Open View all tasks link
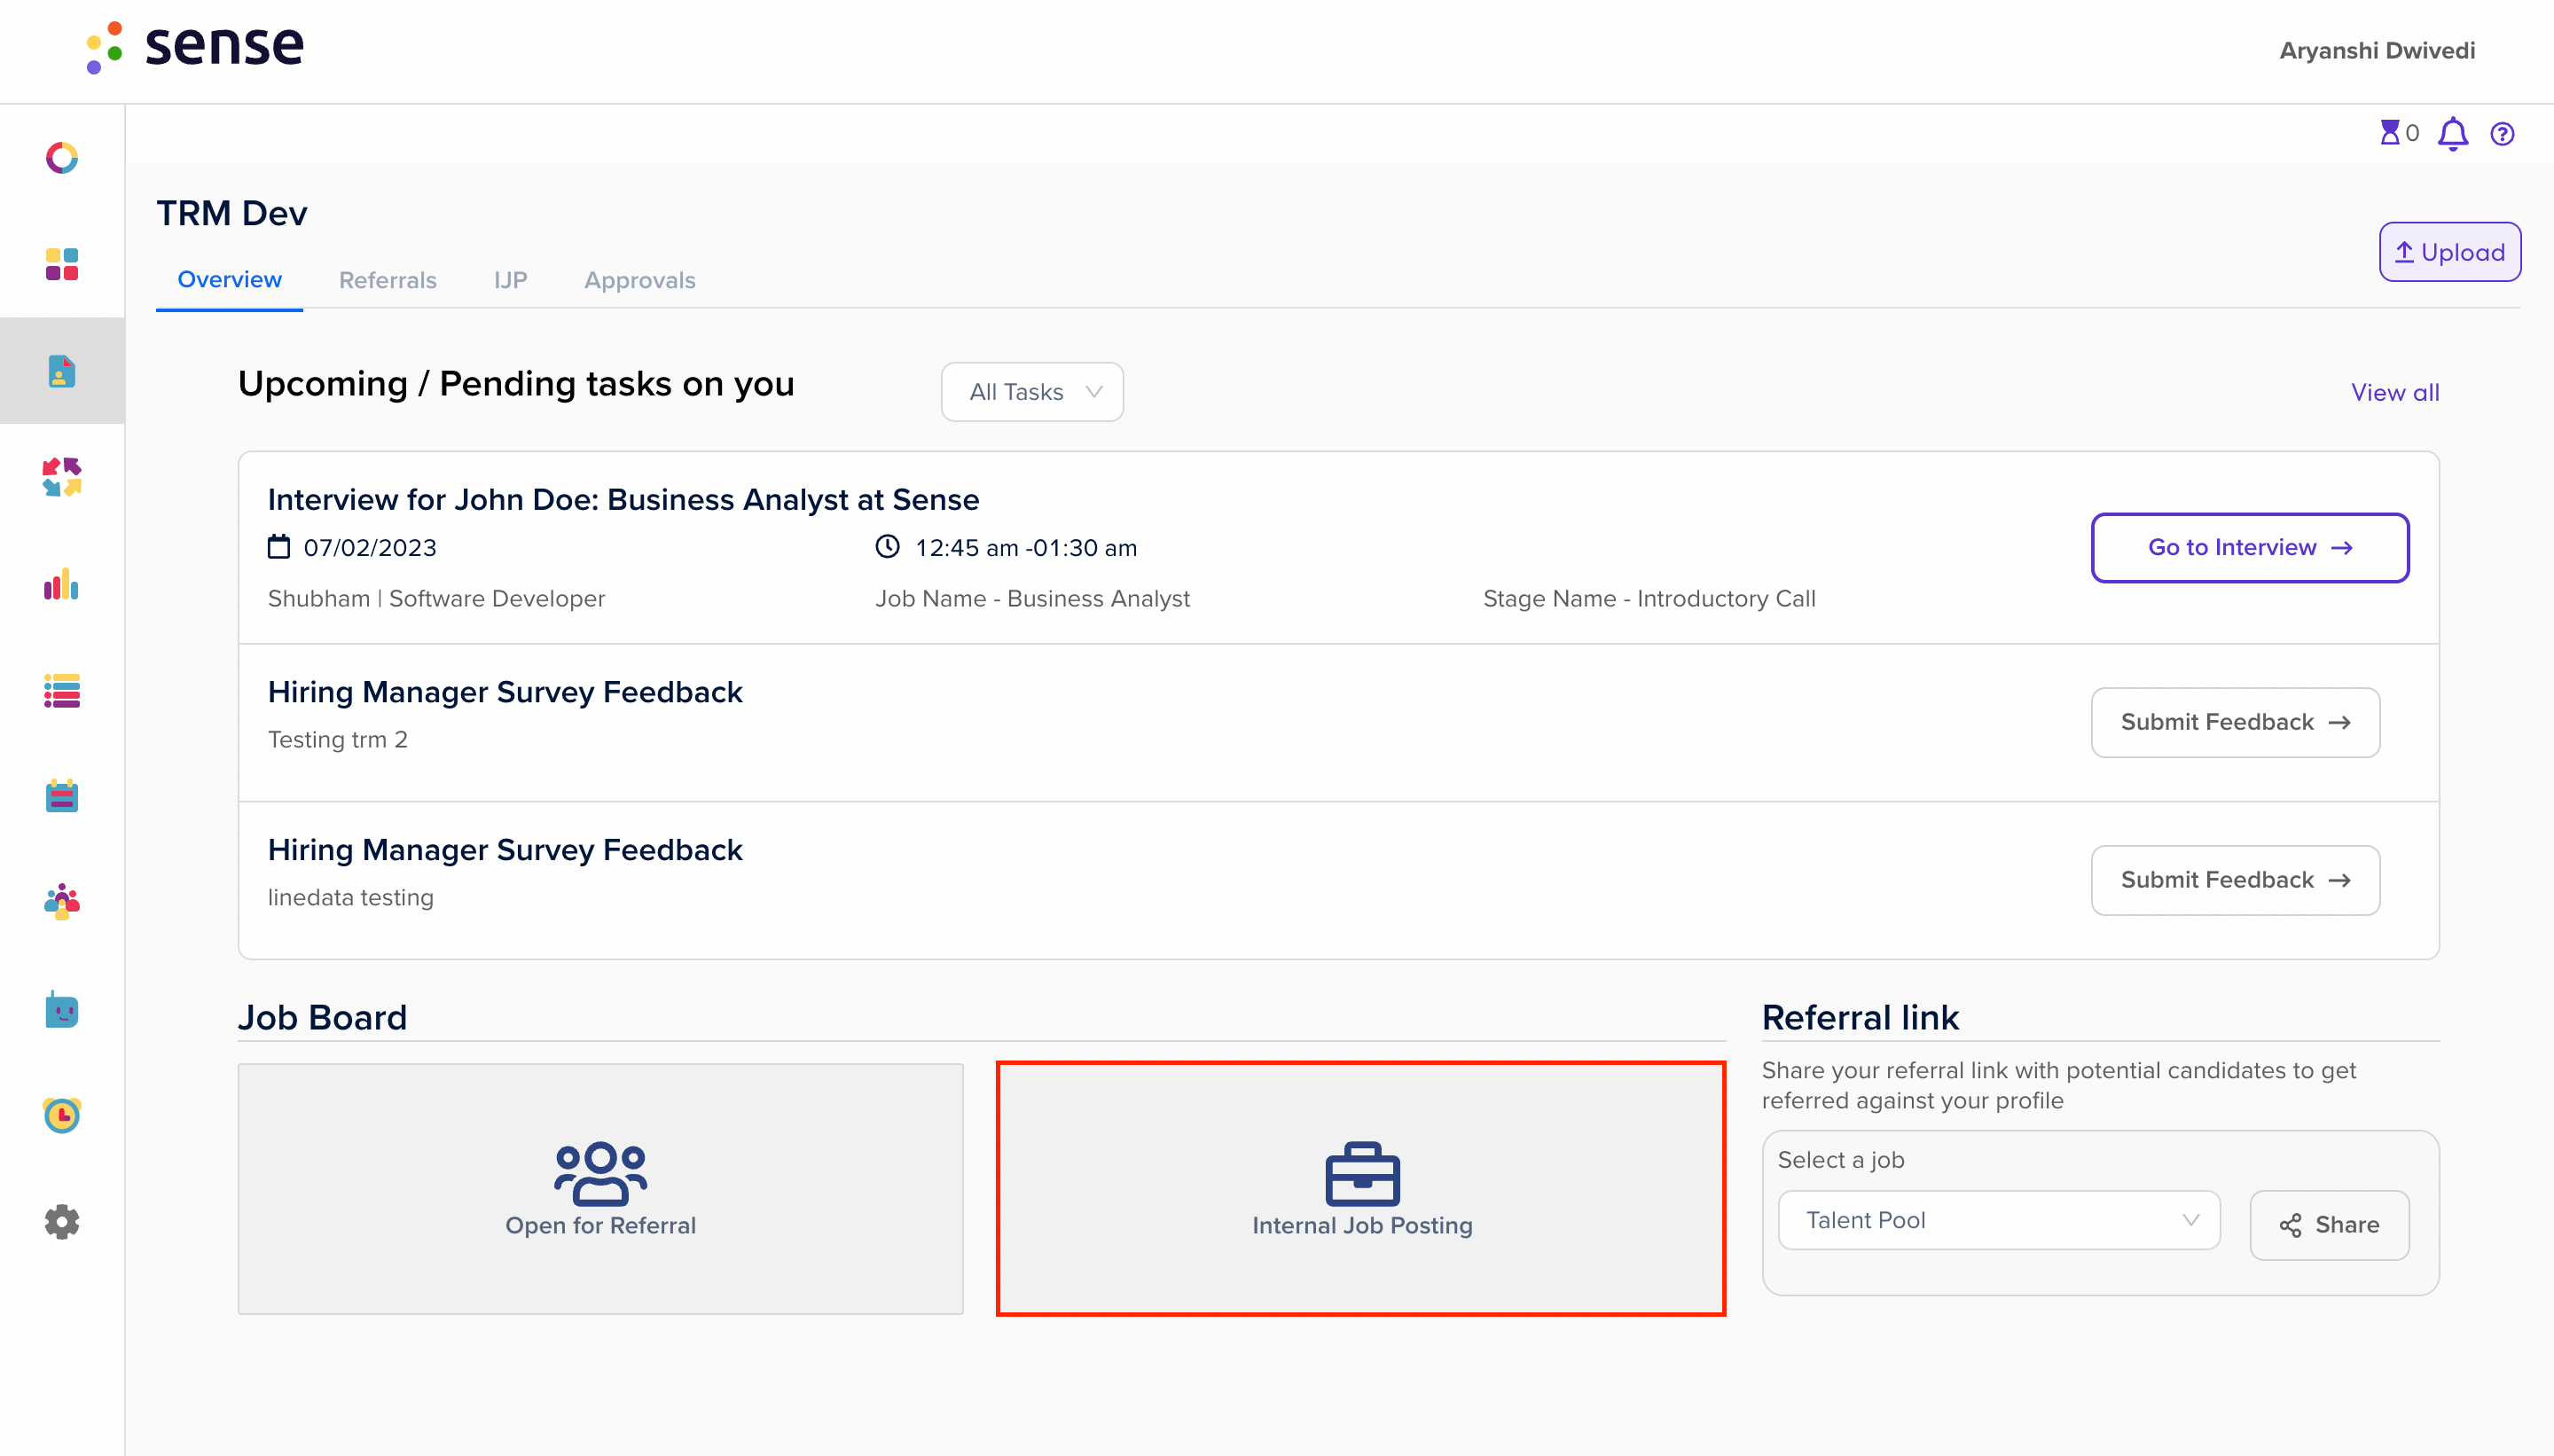This screenshot has width=2554, height=1456. coord(2394,392)
